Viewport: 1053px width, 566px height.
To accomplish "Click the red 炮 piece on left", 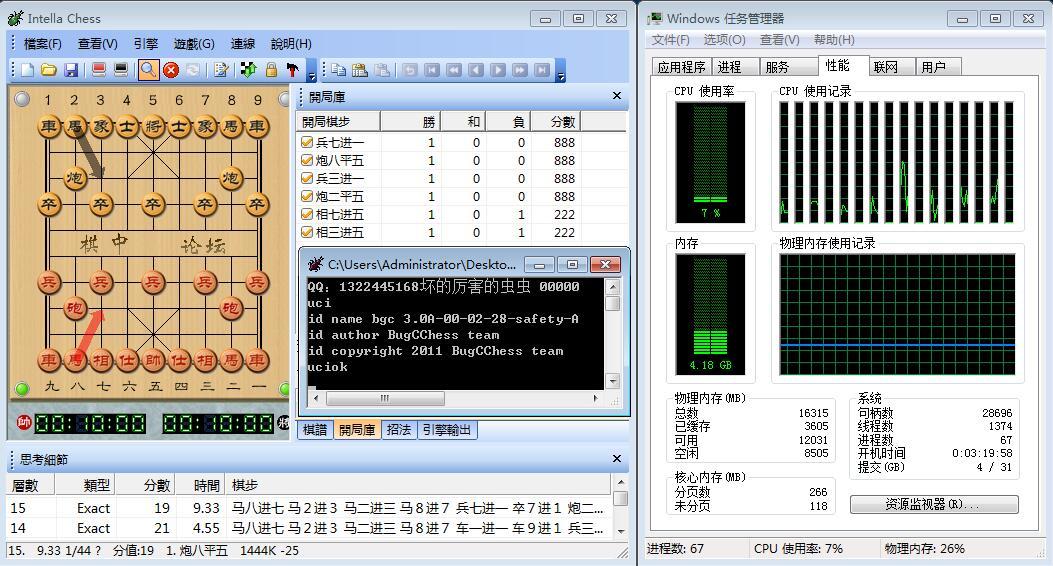I will (75, 308).
